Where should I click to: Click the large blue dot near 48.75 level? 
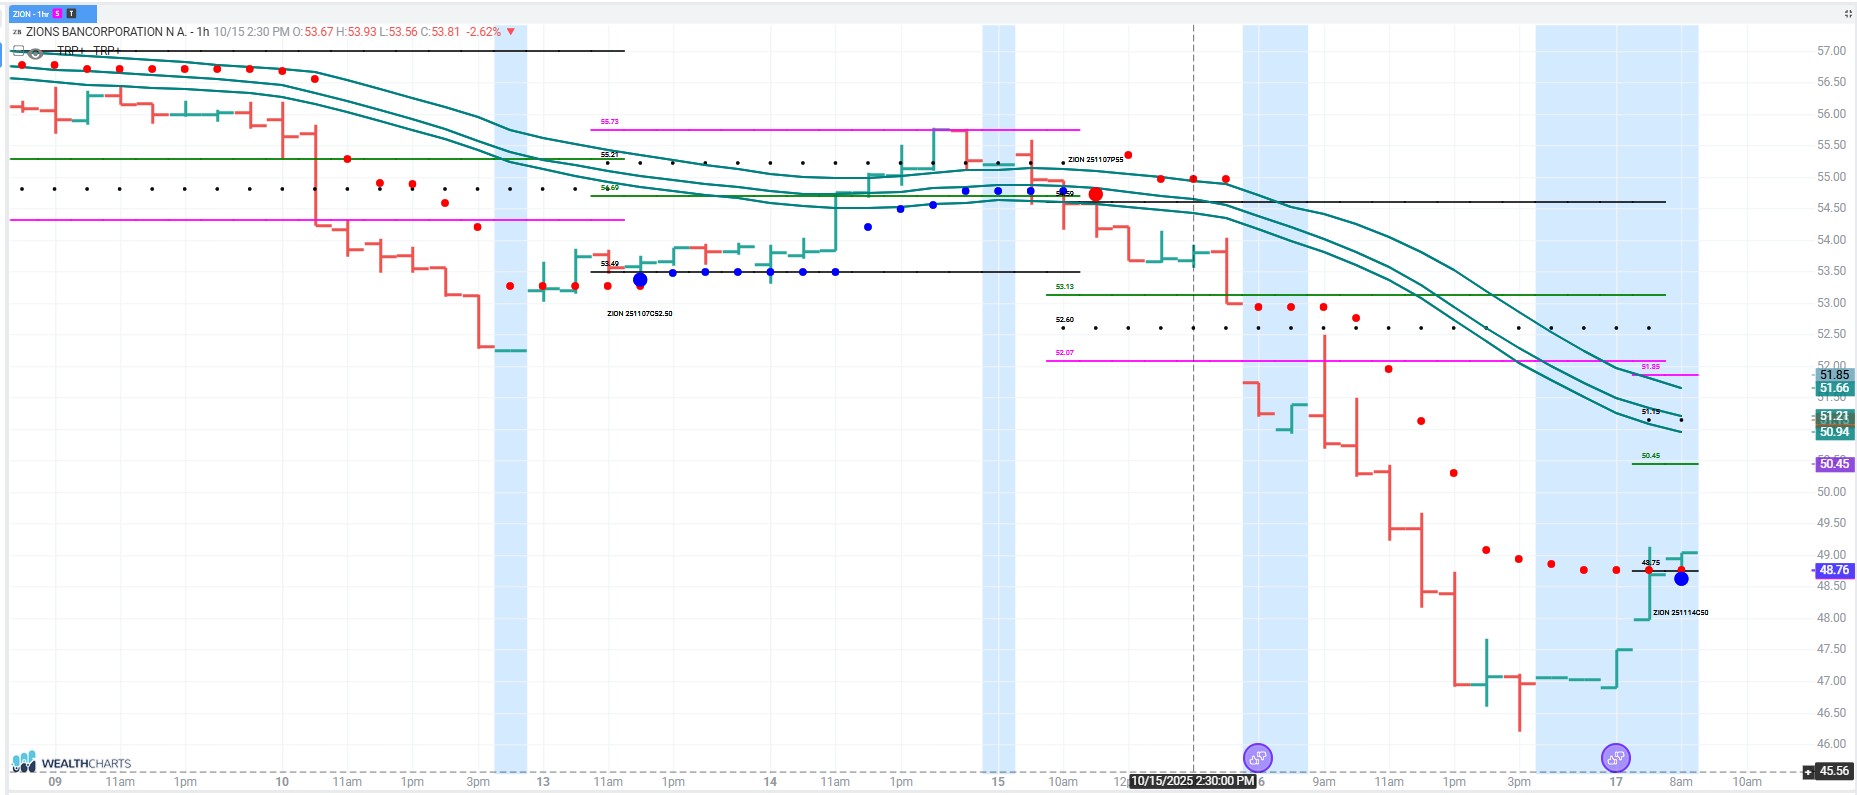coord(1681,579)
